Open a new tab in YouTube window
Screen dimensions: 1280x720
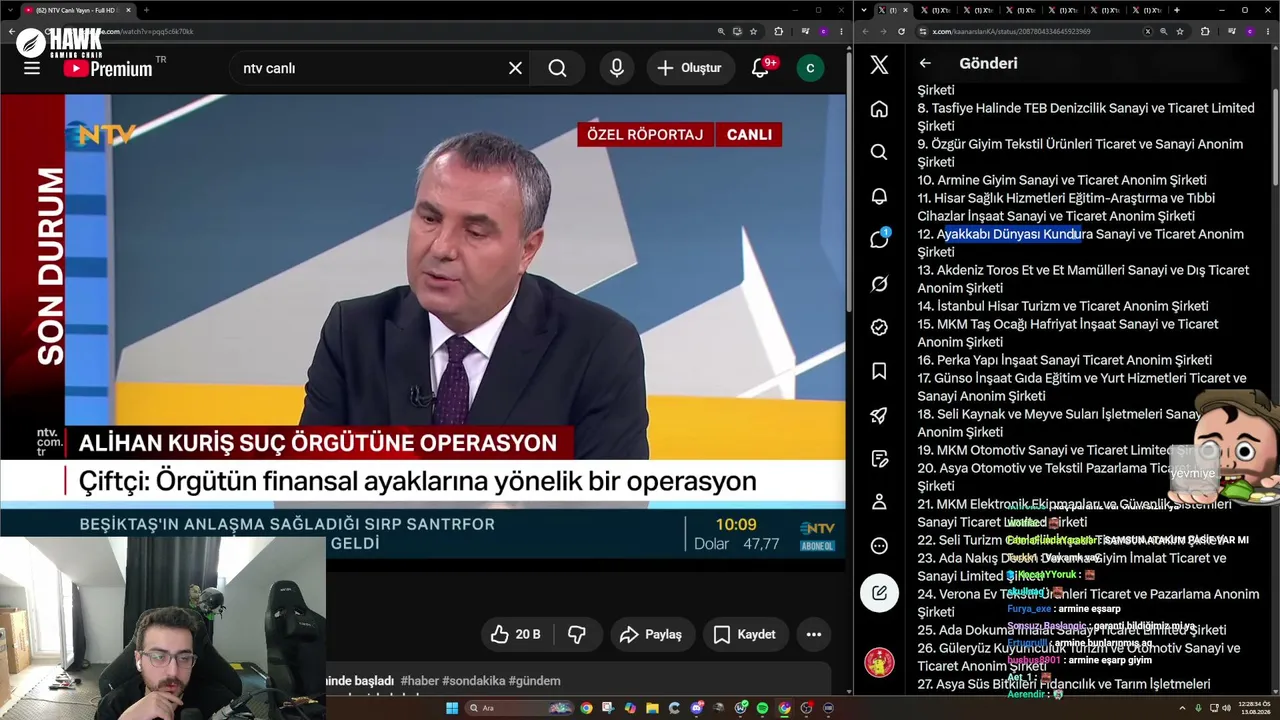146,10
